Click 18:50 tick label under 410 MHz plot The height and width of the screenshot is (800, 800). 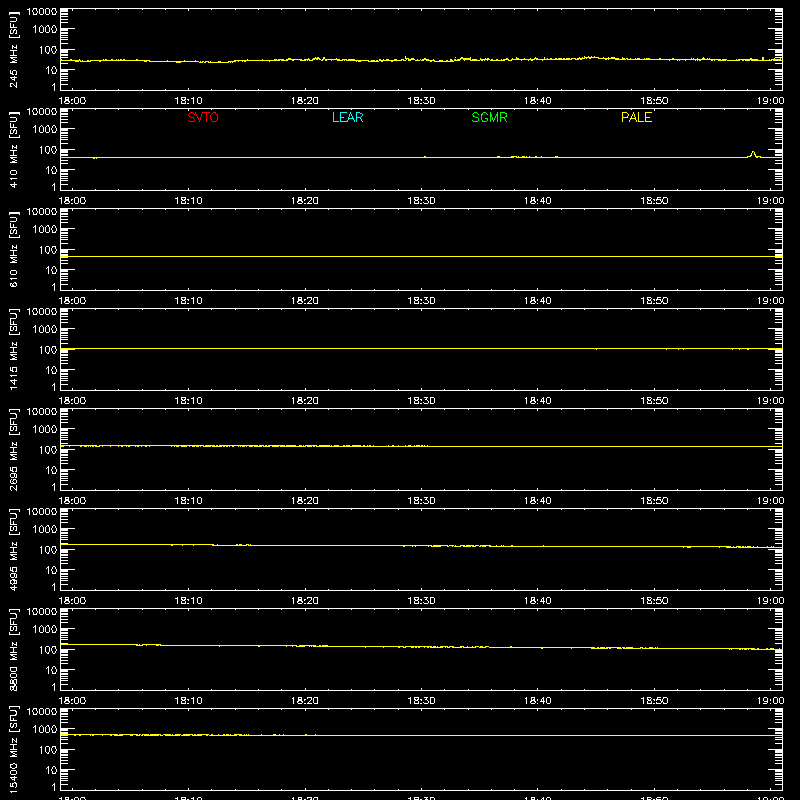[655, 201]
